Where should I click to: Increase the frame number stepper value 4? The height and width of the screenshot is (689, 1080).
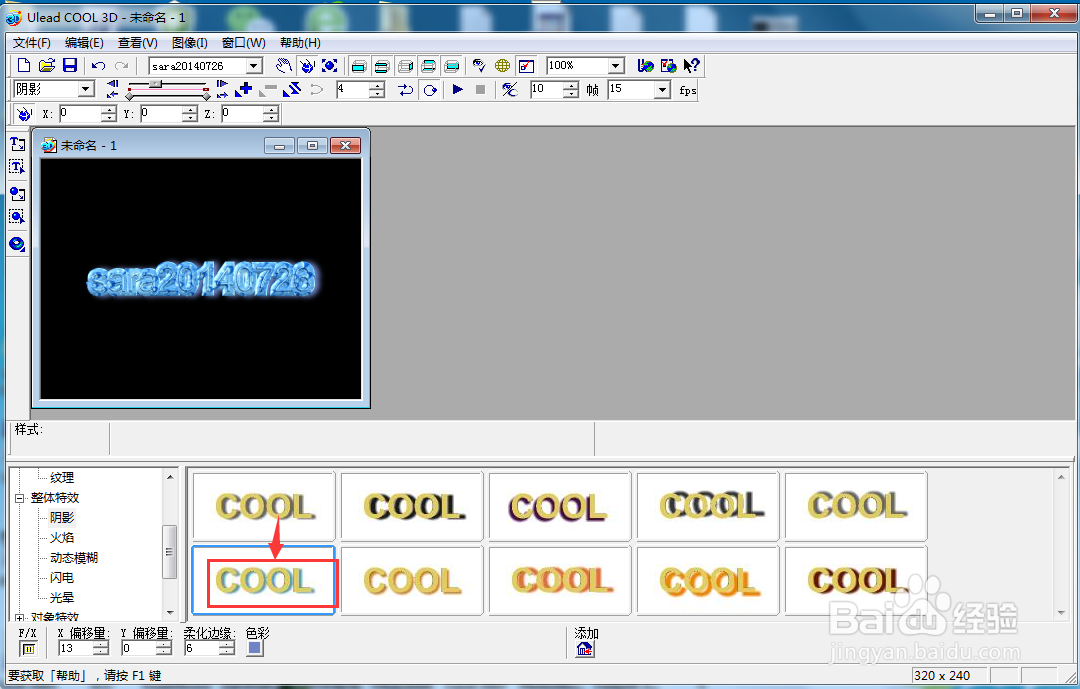click(377, 85)
